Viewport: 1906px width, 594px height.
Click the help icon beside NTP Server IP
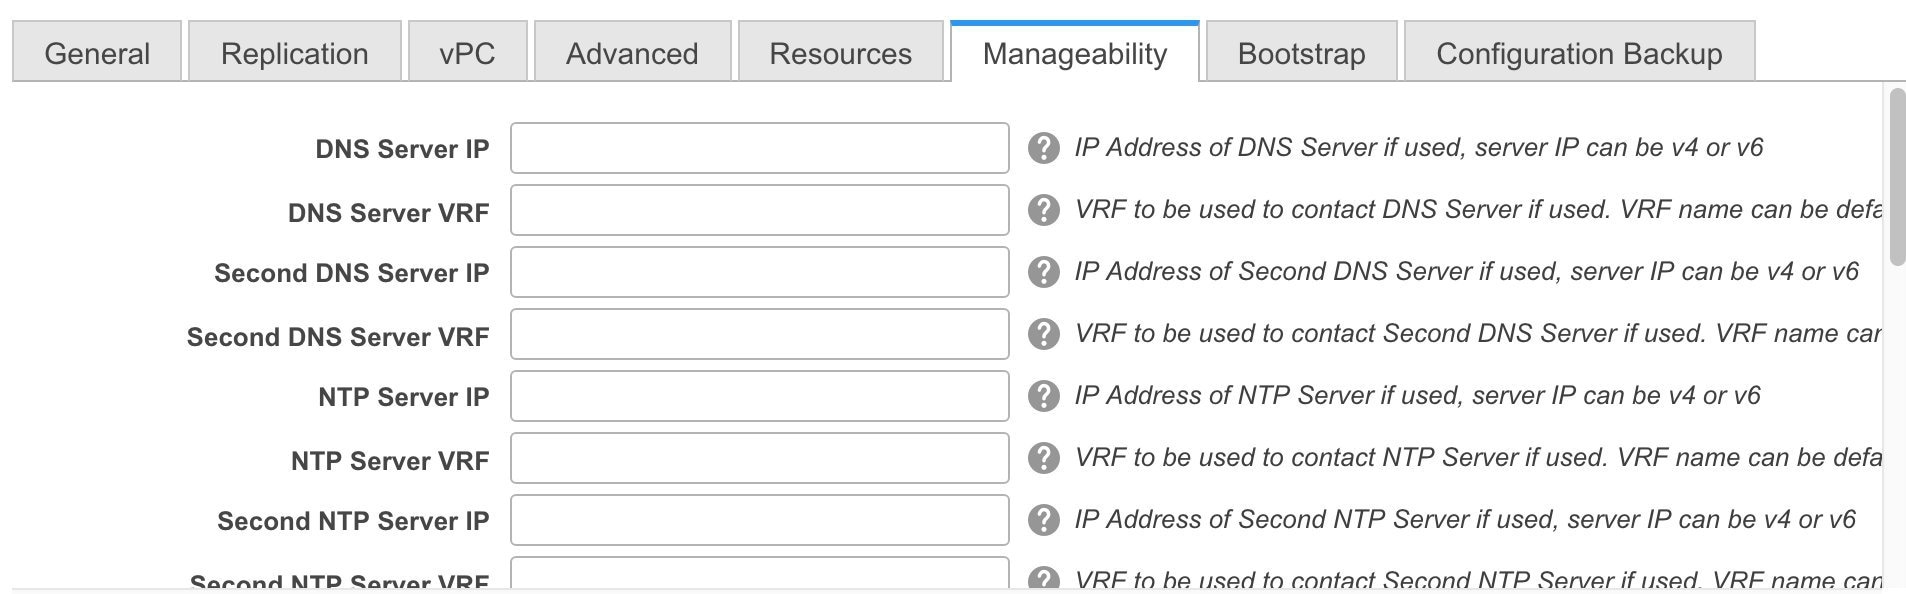pos(1043,396)
